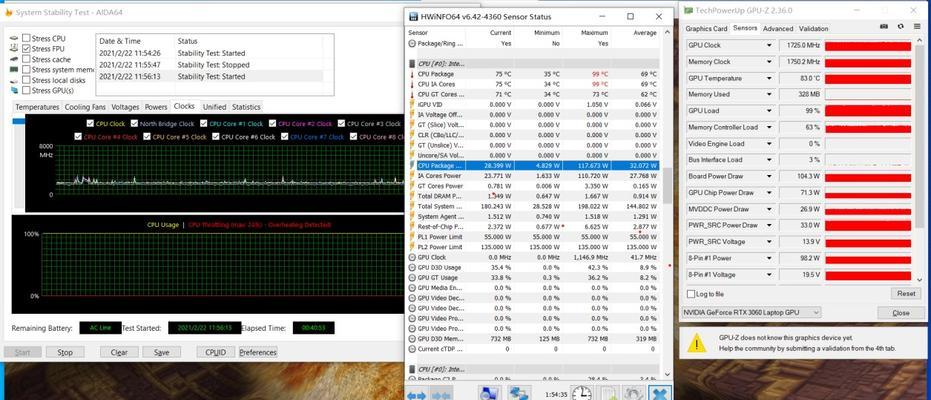Click Stop button in AIDA64
Image resolution: width=931 pixels, height=400 pixels.
(65, 353)
